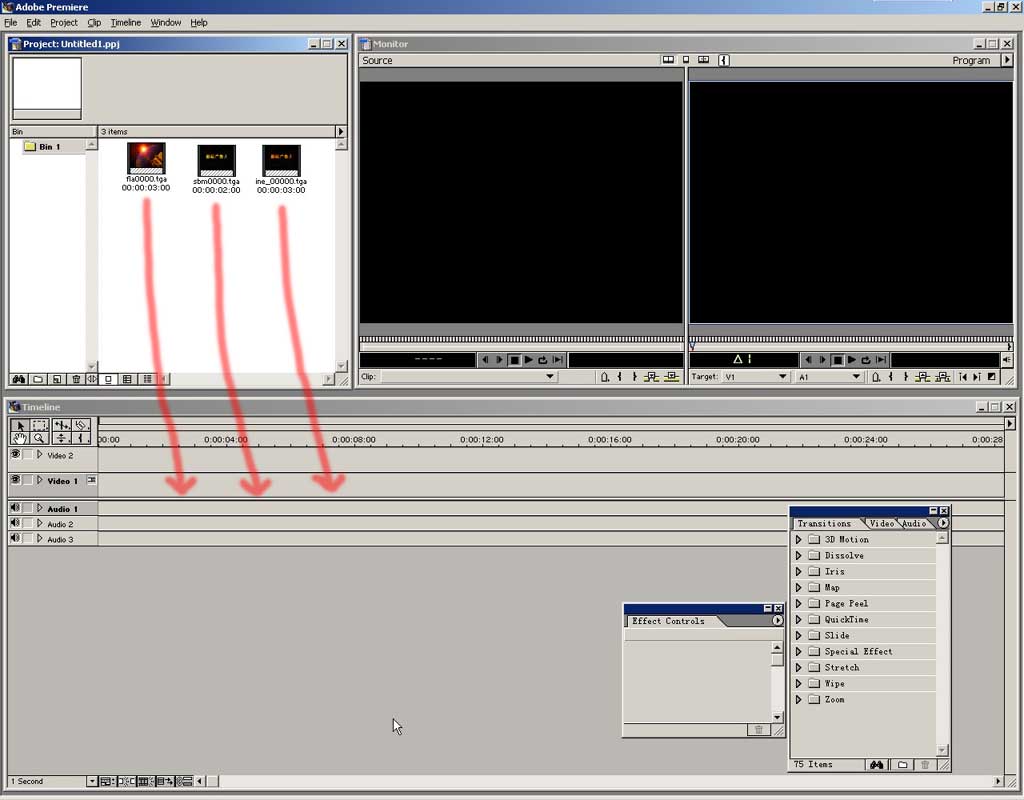Viewport: 1024px width, 800px height.
Task: Switch to the Video effects tab
Action: 881,523
